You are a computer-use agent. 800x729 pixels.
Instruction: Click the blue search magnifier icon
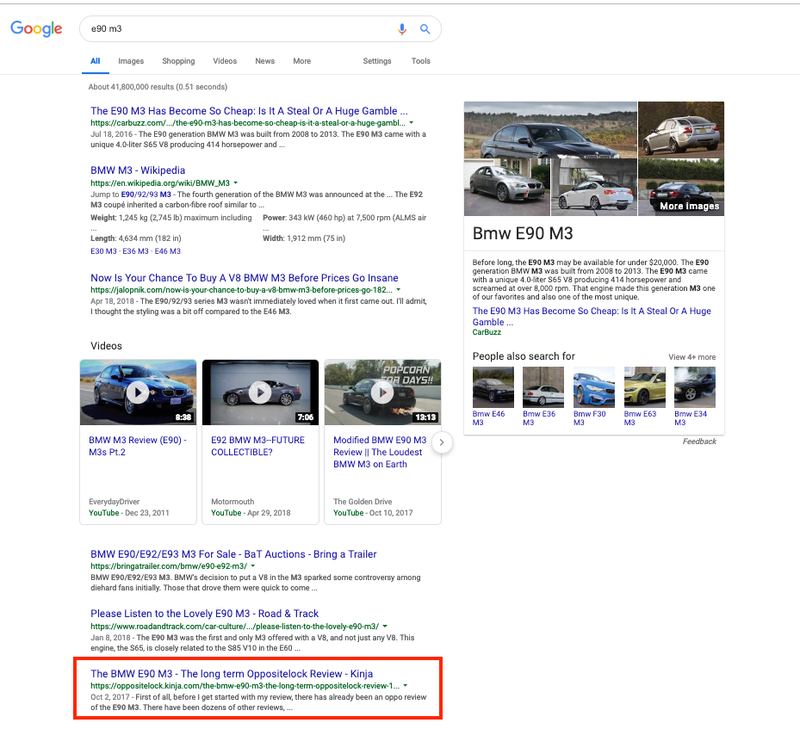tap(424, 29)
